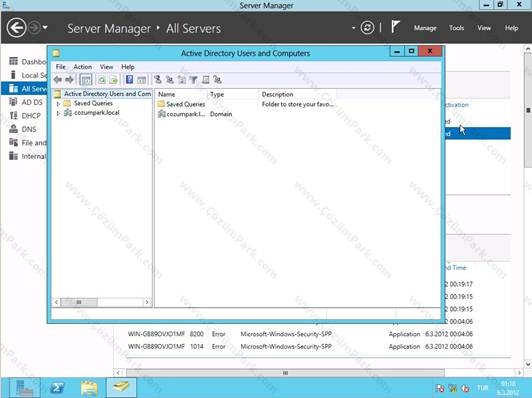The image size is (532, 398).
Task: Open File Explorer from taskbar
Action: pyautogui.click(x=89, y=388)
